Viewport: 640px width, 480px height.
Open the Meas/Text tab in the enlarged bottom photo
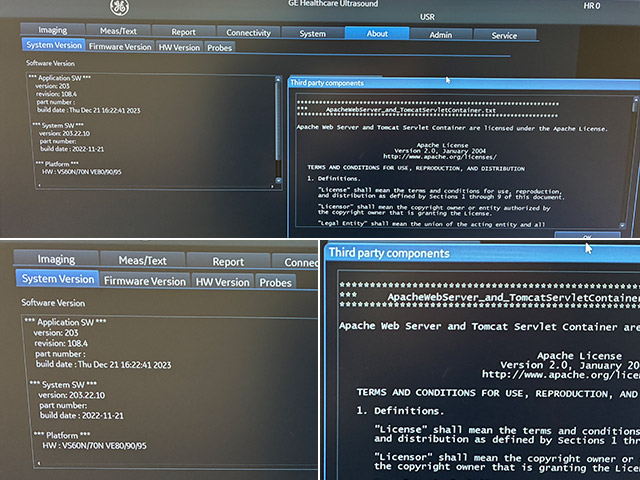(142, 260)
